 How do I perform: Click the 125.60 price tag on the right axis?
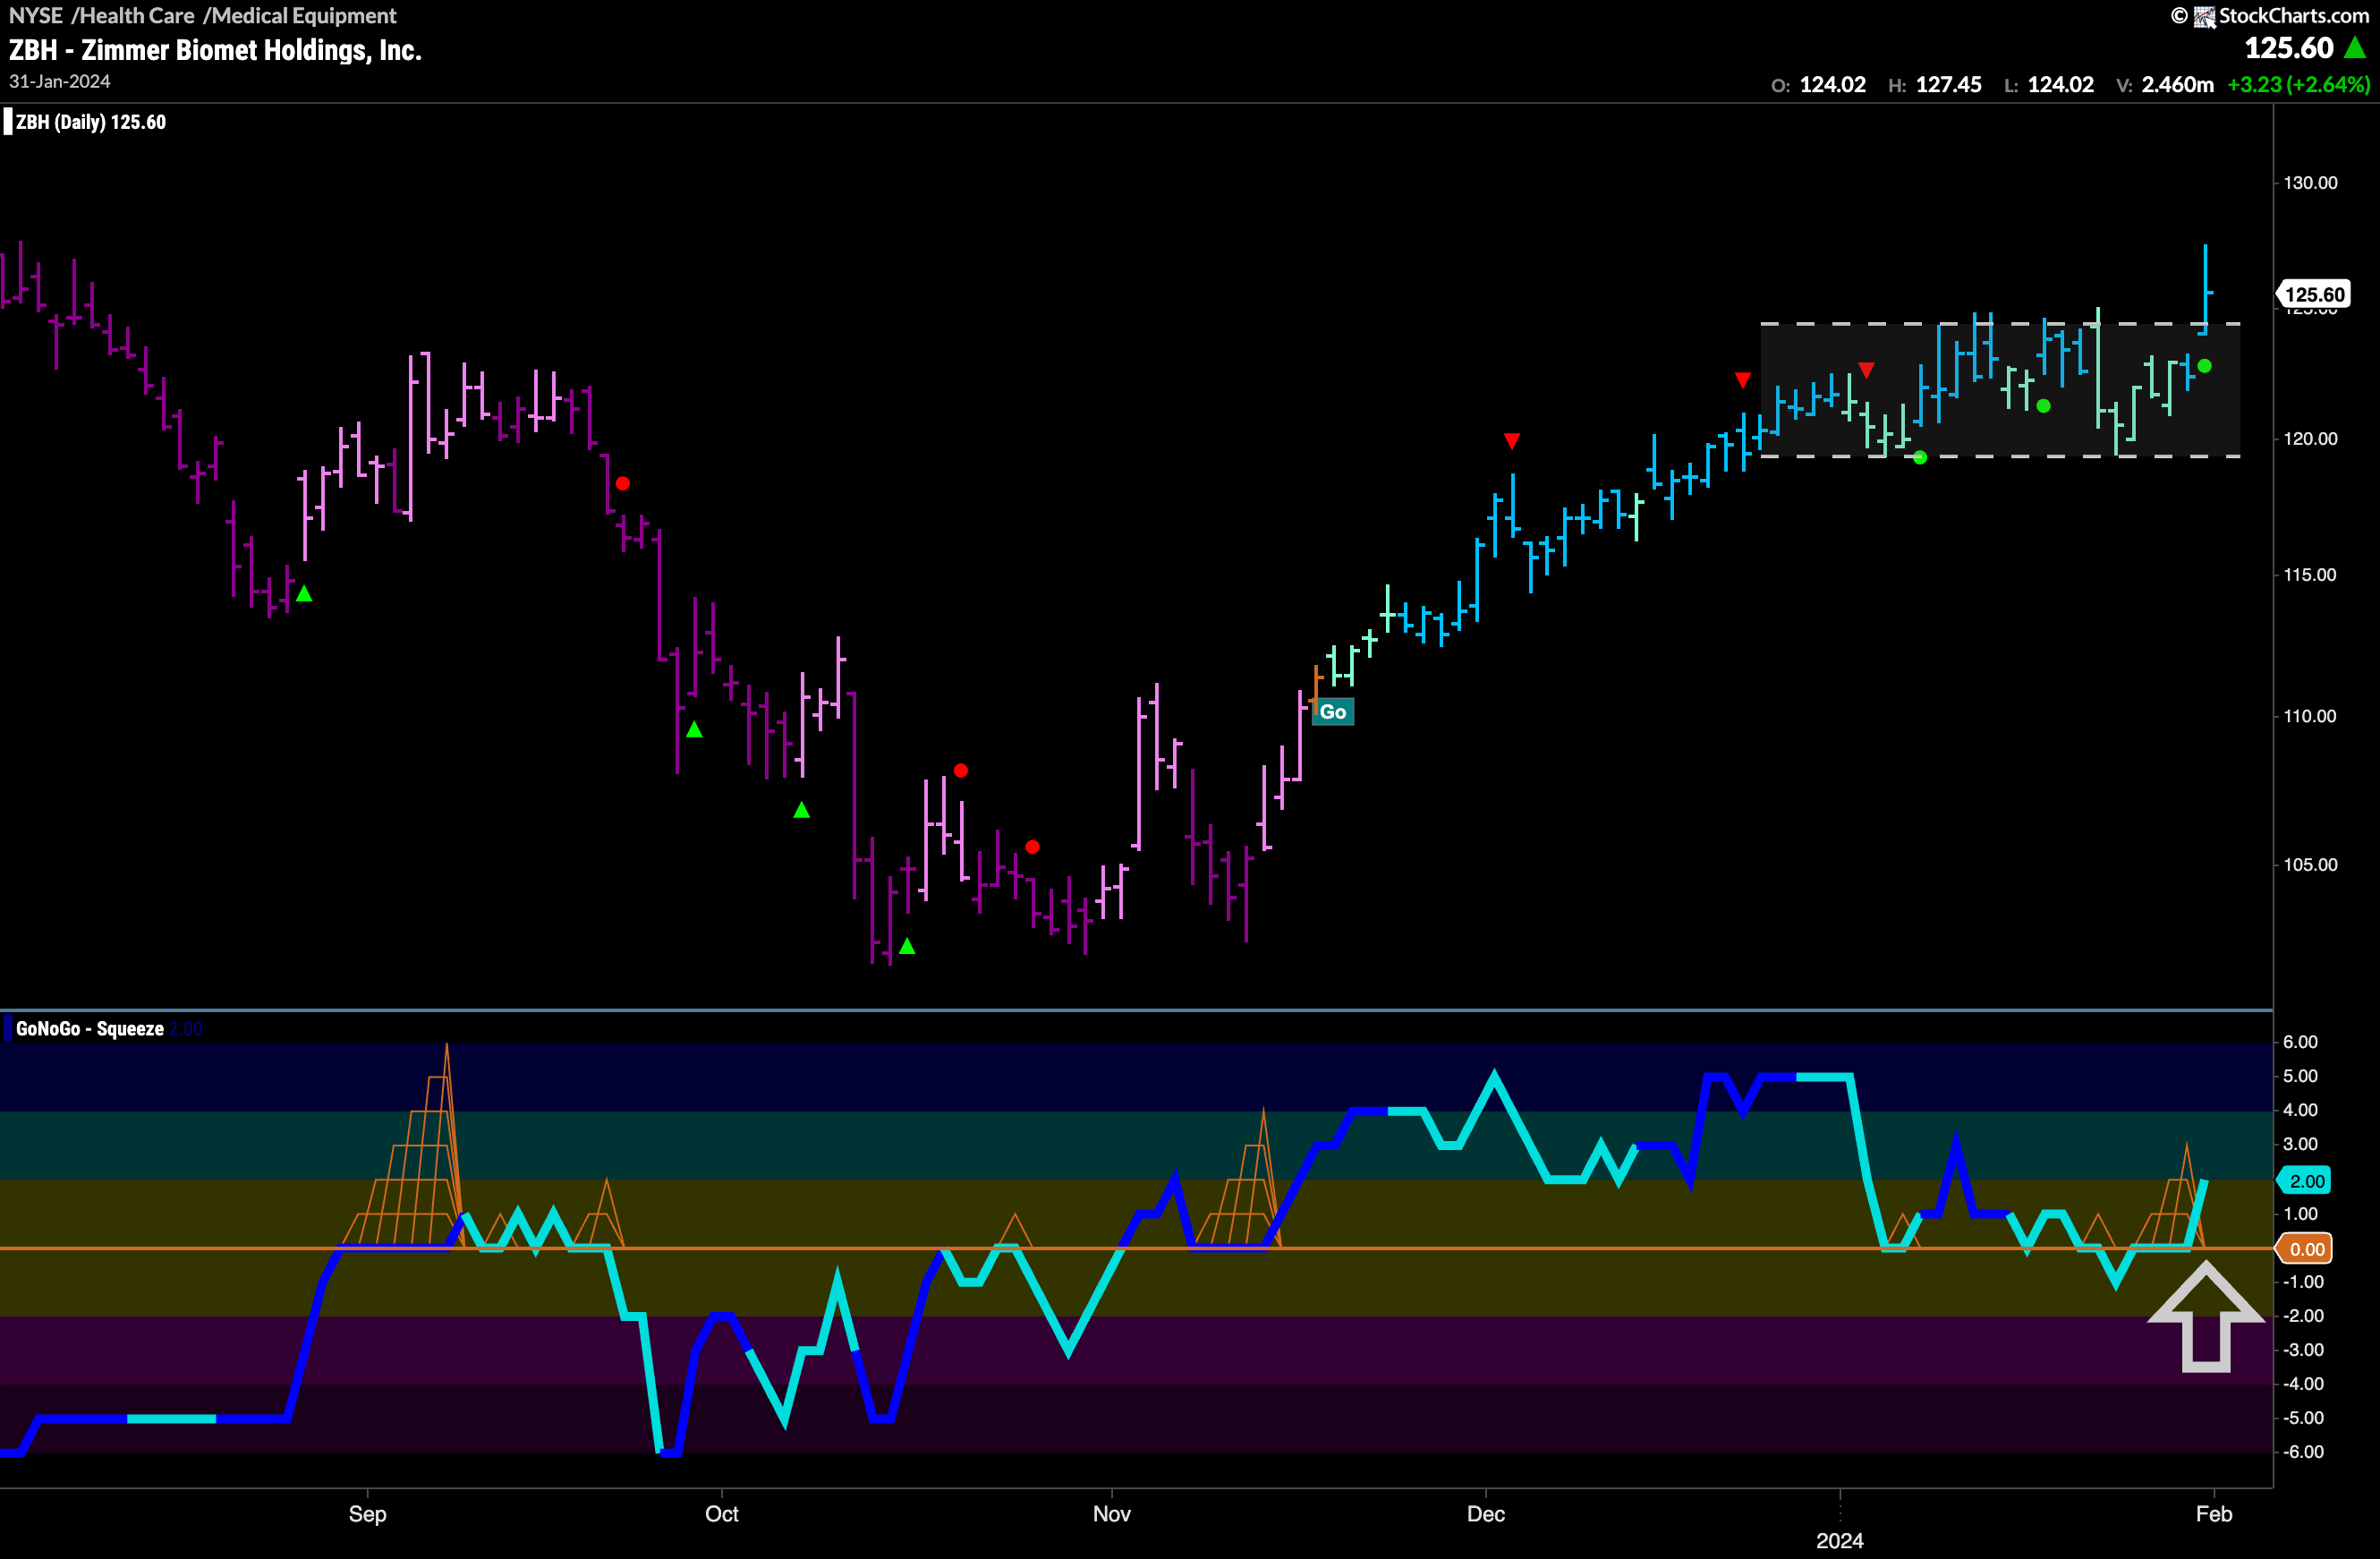click(x=2314, y=295)
